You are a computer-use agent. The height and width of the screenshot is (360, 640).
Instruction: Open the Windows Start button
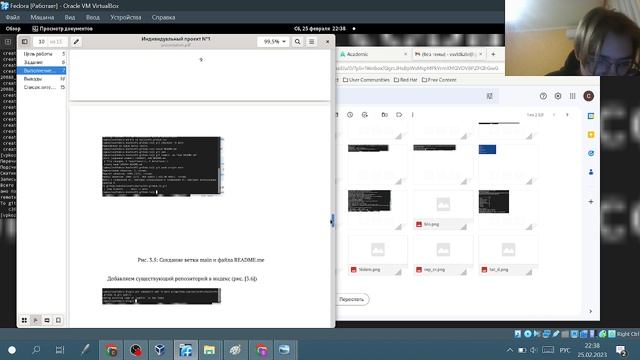(12, 350)
